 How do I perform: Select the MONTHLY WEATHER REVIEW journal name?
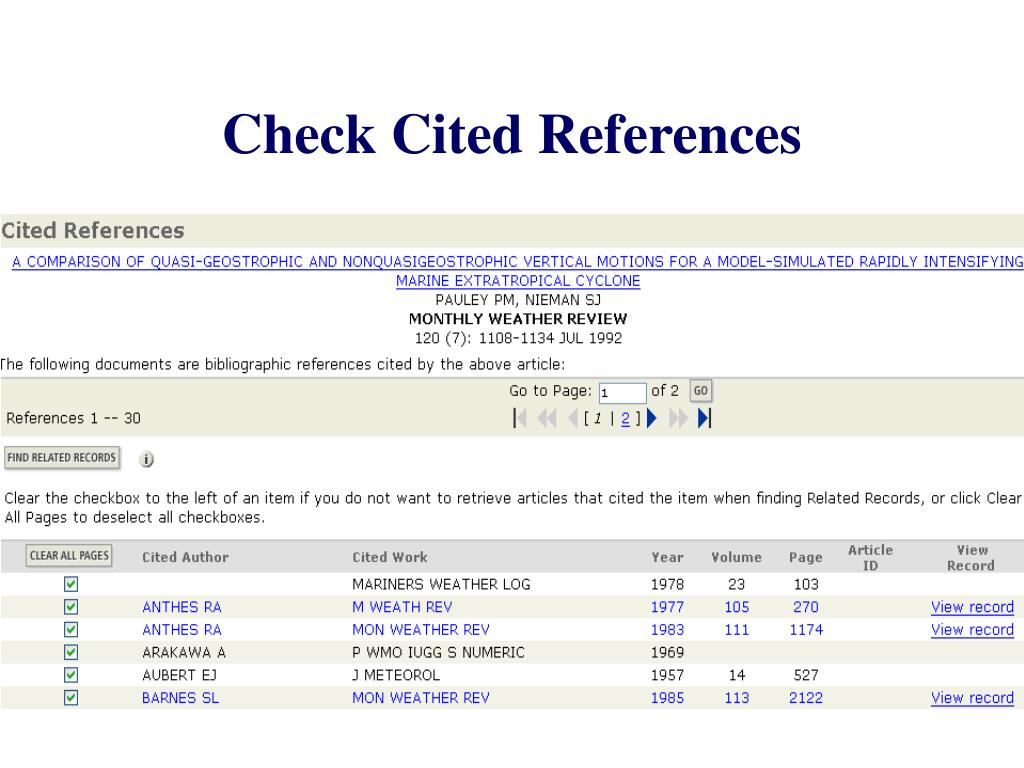click(518, 319)
